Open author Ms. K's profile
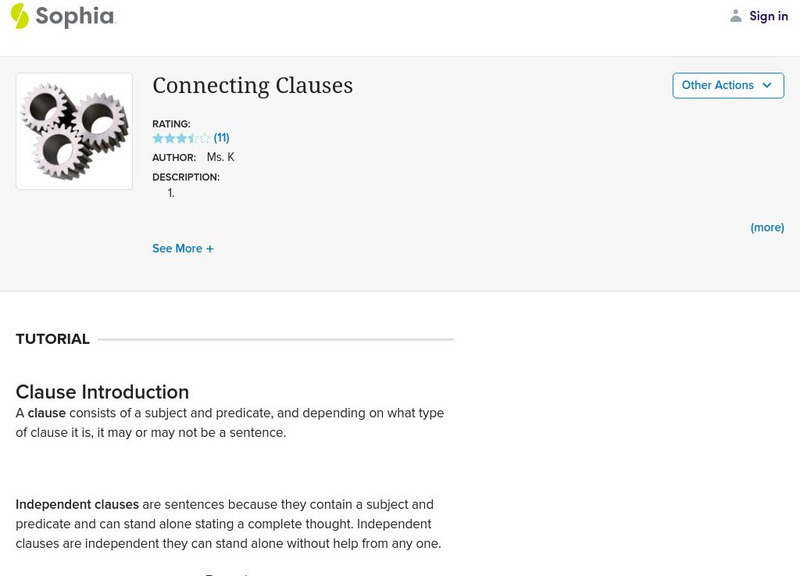Viewport: 800px width, 576px height. [220, 158]
